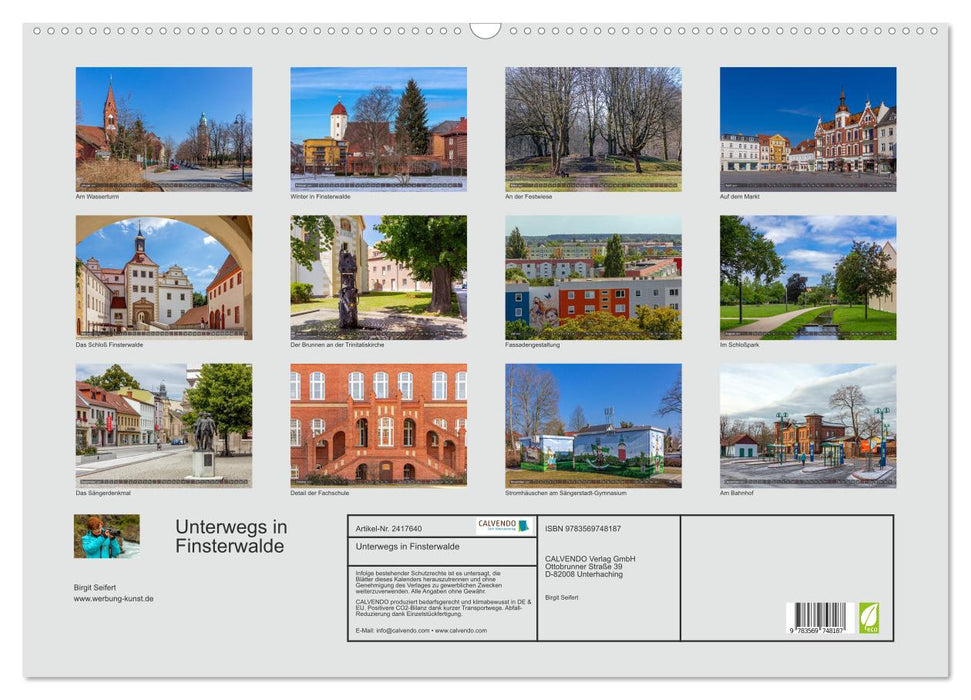Click the 'Im Schloßpark' caption text
Screen dimensions: 971x700
(x=739, y=344)
